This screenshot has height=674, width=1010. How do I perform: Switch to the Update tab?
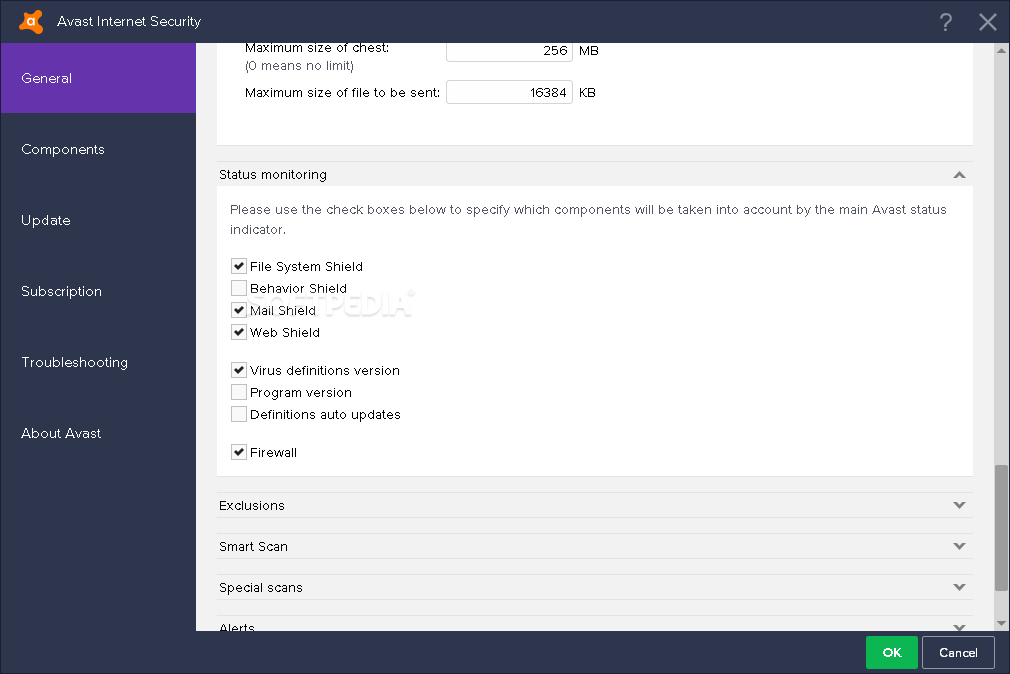(x=46, y=221)
